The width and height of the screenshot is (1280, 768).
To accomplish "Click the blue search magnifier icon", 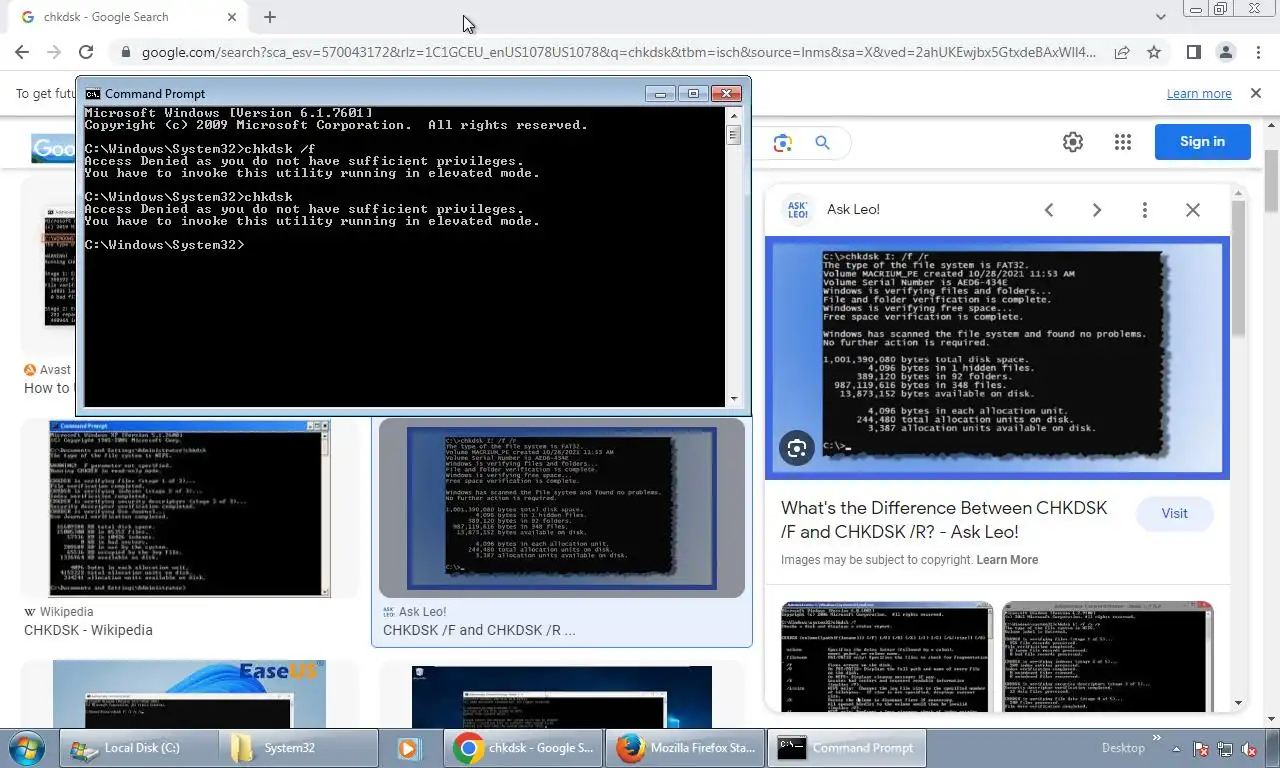I will pyautogui.click(x=822, y=143).
